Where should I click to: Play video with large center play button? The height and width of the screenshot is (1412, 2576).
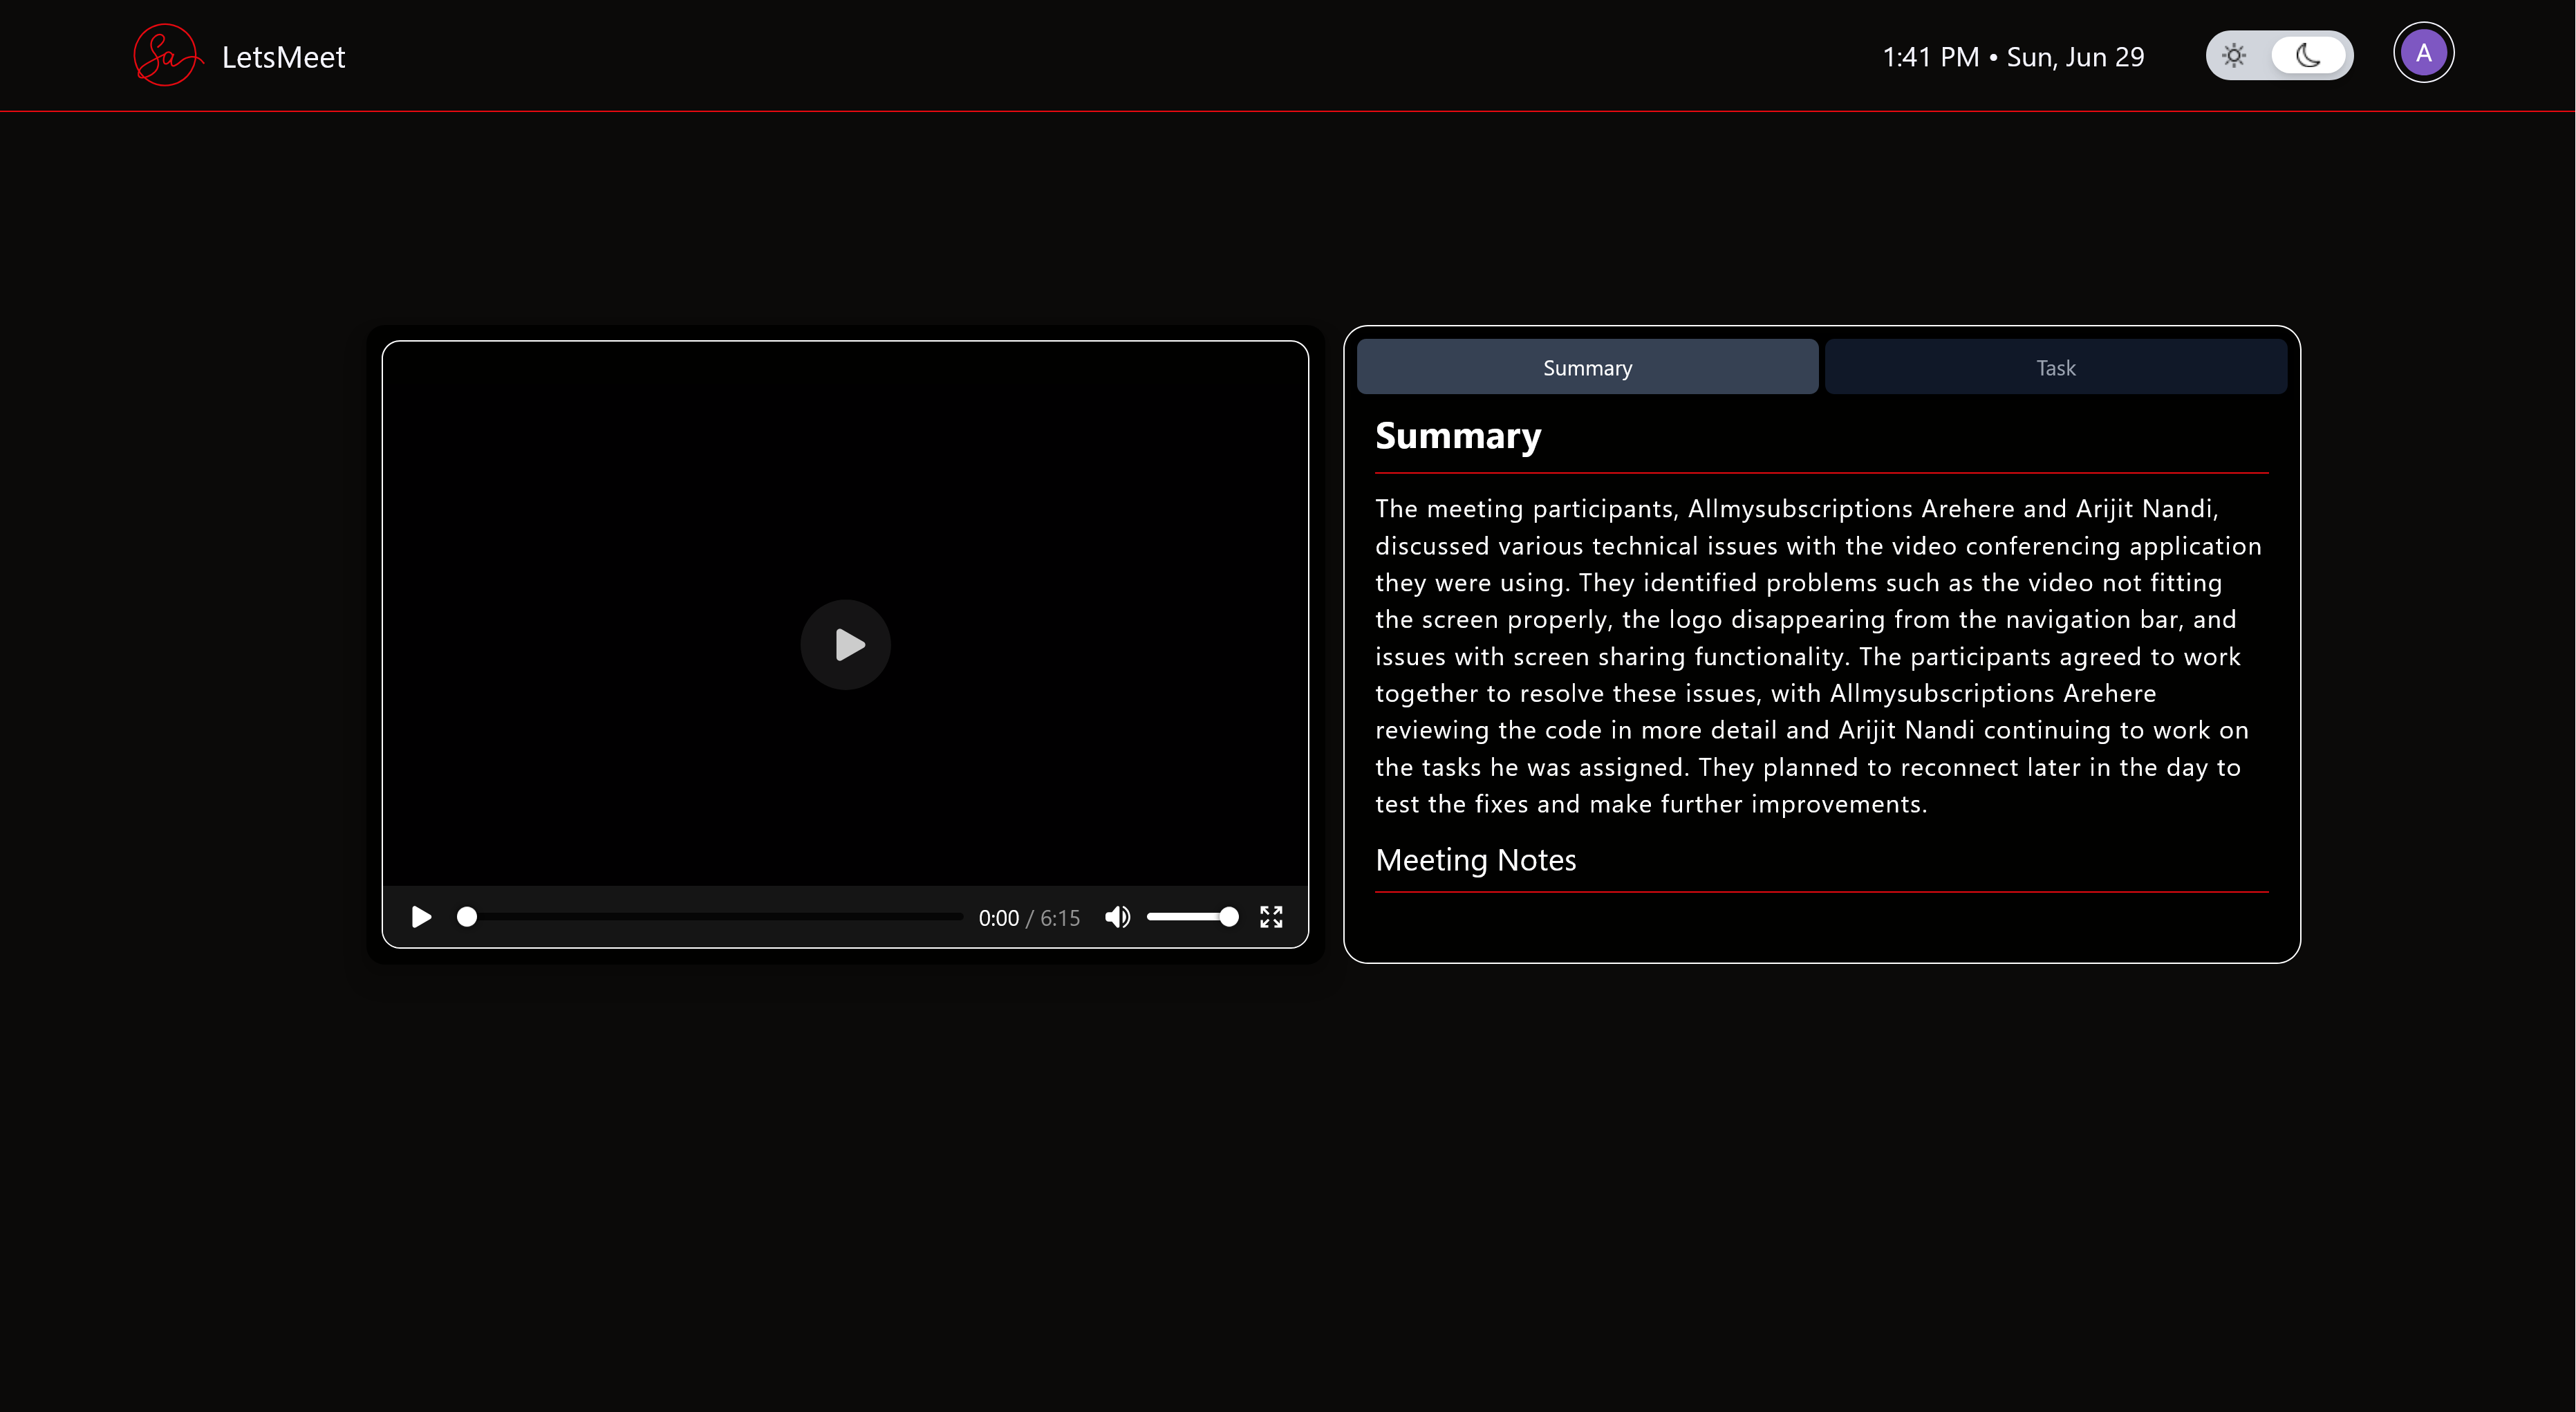(846, 645)
